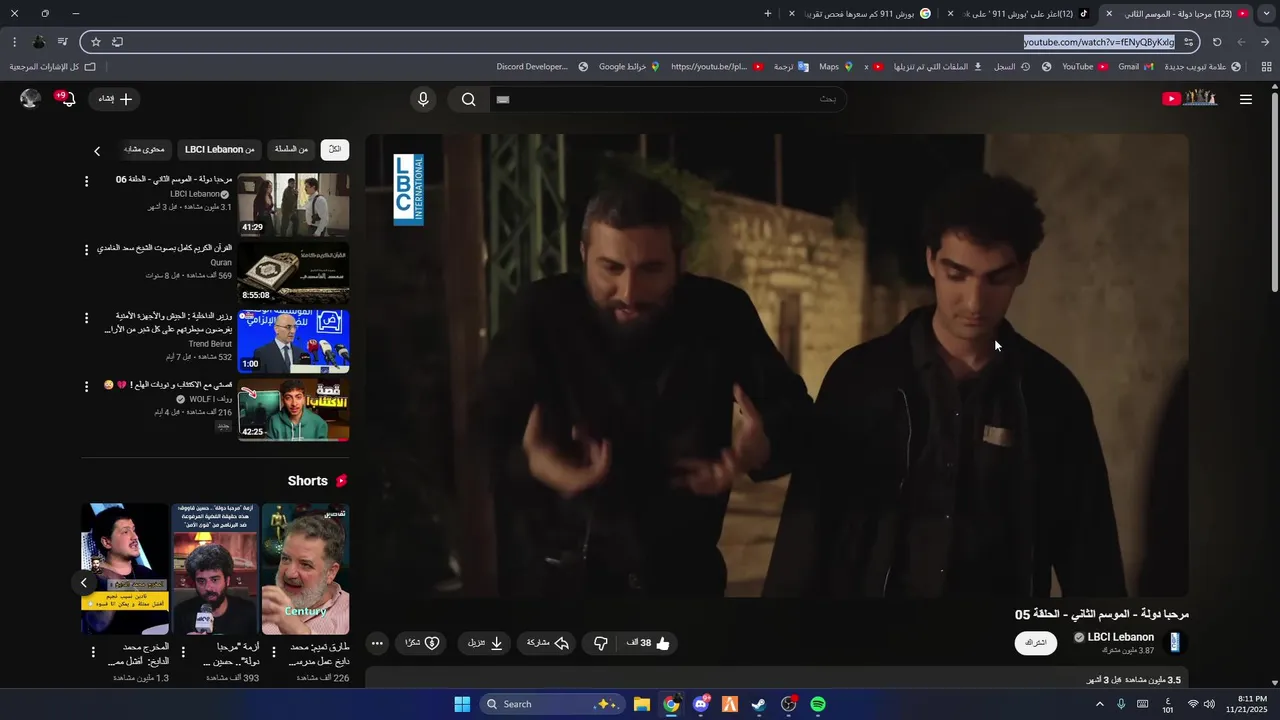Image resolution: width=1280 pixels, height=720 pixels.
Task: Open Discord from taskbar
Action: point(701,704)
